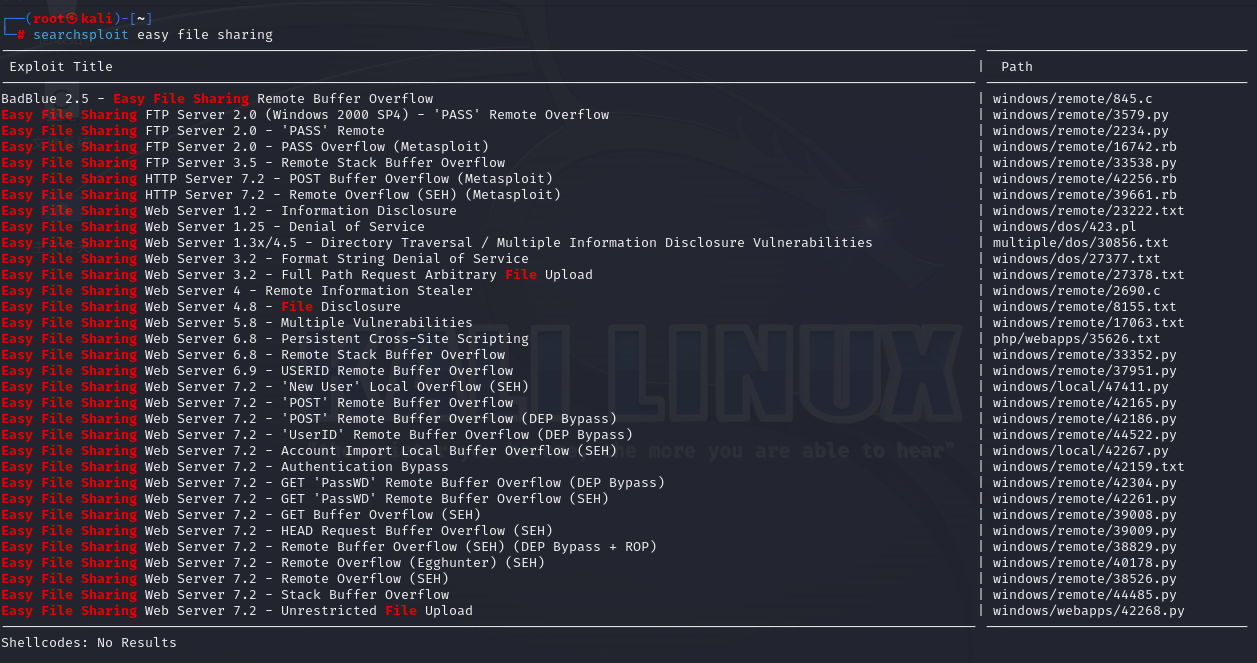Select path windows/remote/16742.rb
The image size is (1257, 663).
coord(1085,147)
